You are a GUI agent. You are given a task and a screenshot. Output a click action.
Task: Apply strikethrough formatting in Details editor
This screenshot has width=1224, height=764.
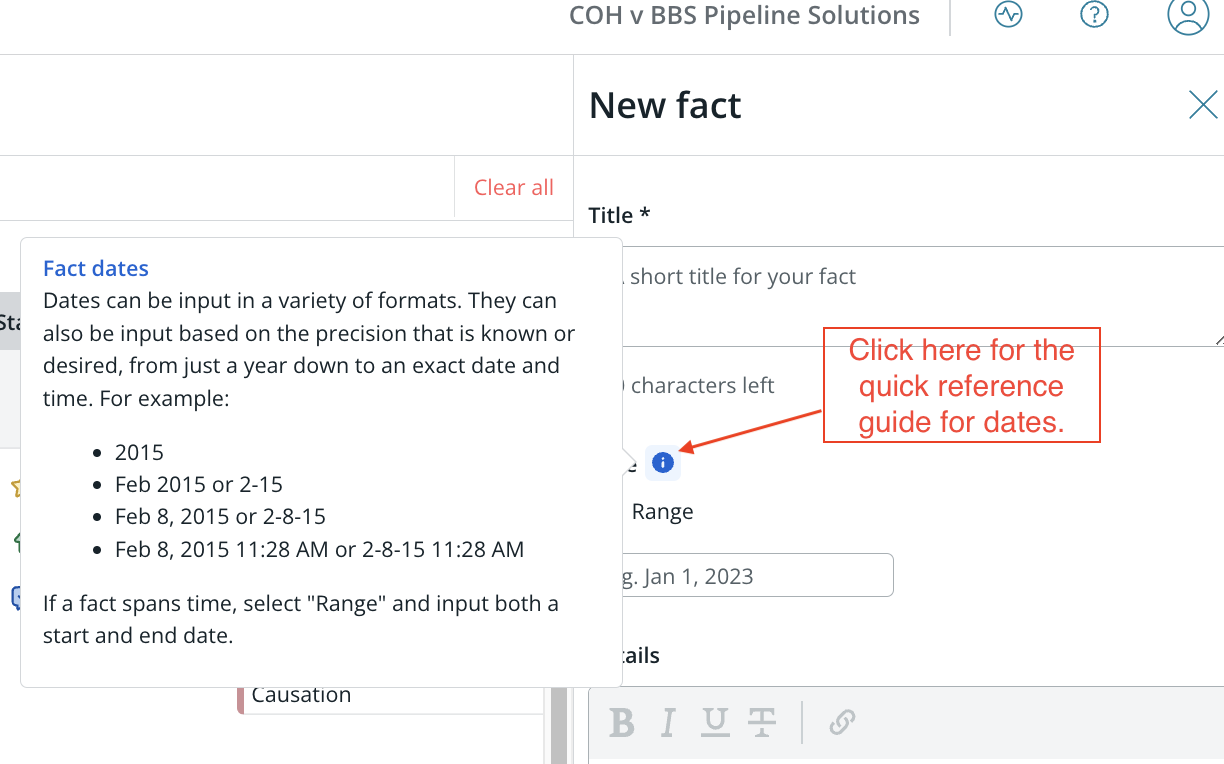[x=762, y=722]
